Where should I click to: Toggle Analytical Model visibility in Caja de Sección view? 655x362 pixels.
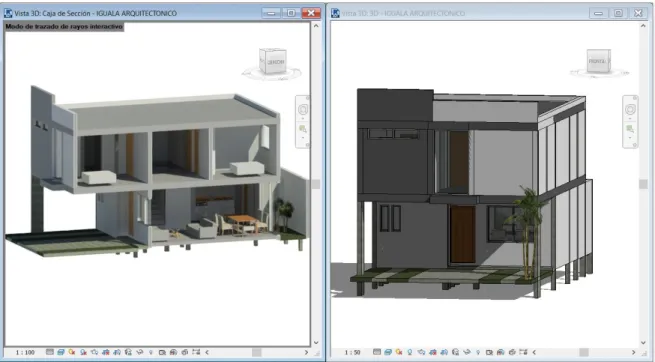coord(173,352)
